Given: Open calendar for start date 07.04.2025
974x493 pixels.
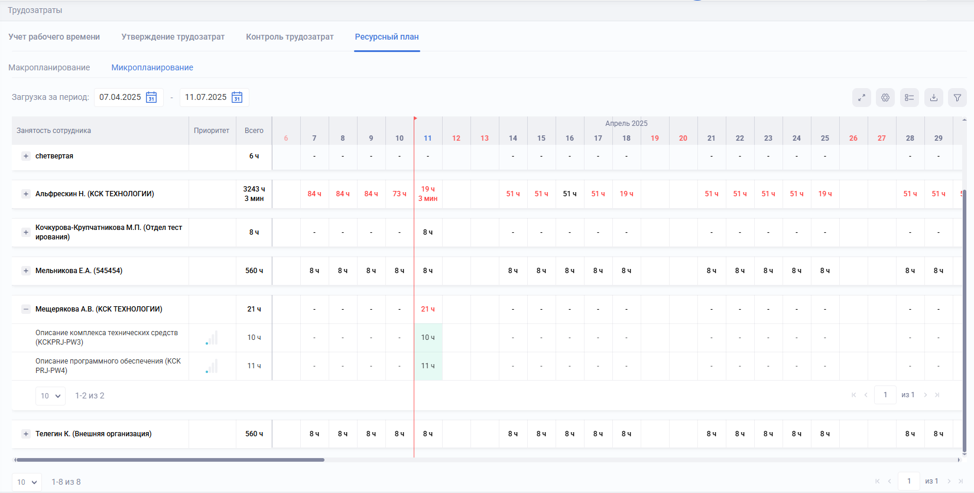Looking at the screenshot, I should [x=152, y=97].
